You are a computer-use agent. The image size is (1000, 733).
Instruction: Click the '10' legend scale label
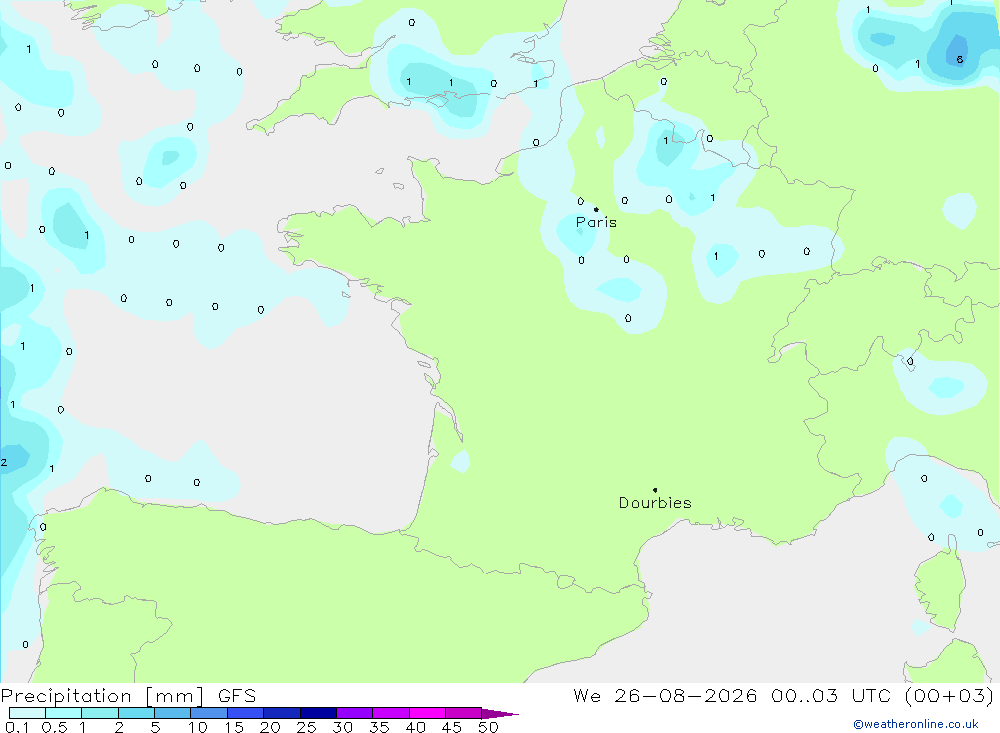pos(197,727)
